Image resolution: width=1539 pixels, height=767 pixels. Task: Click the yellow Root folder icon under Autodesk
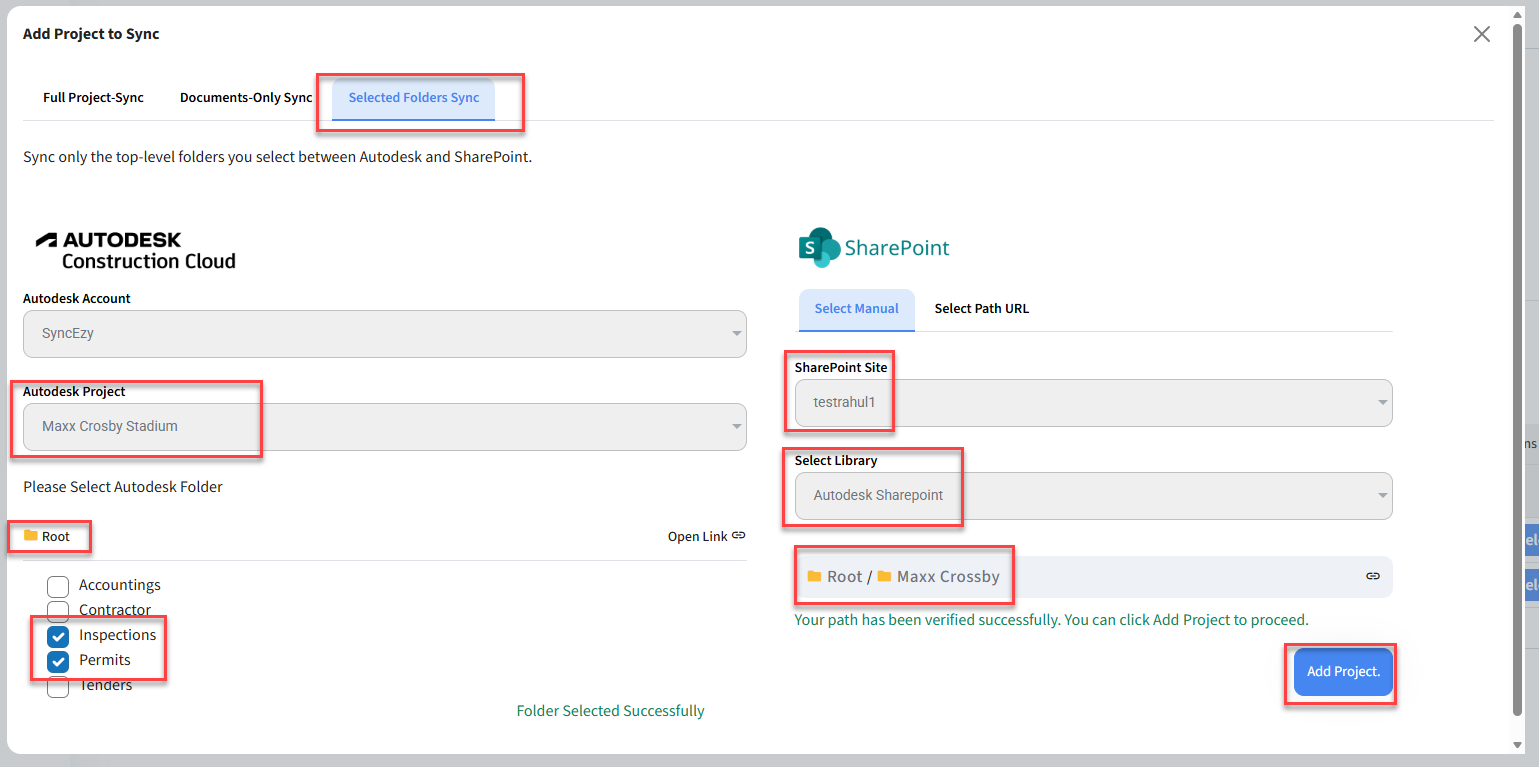coord(31,536)
